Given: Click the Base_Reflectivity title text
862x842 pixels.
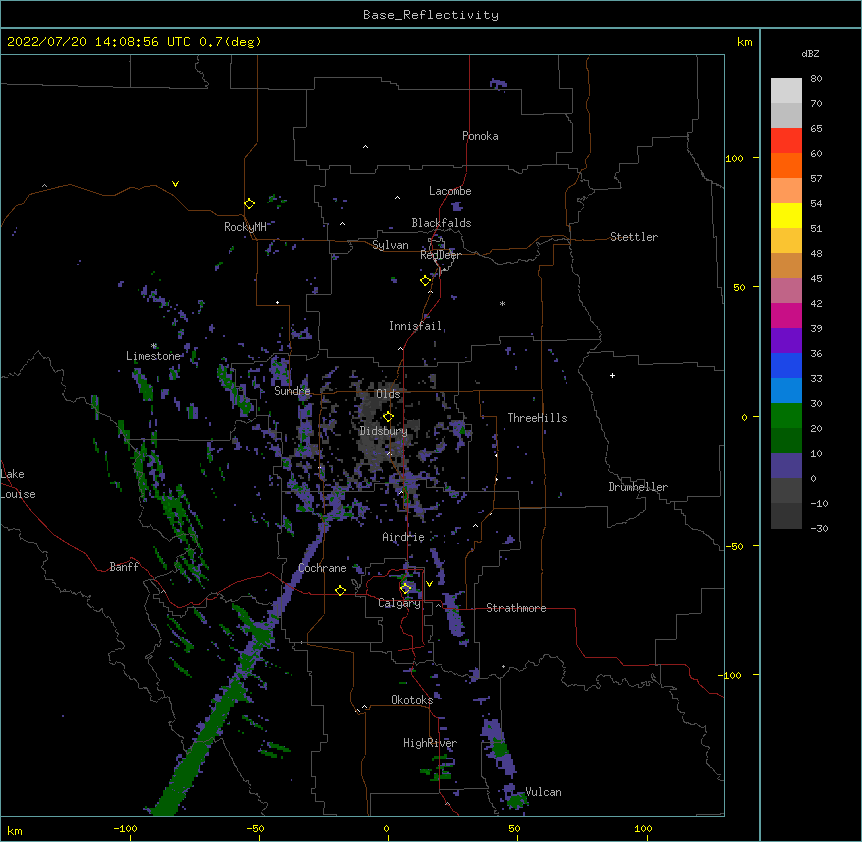Looking at the screenshot, I should (x=431, y=15).
